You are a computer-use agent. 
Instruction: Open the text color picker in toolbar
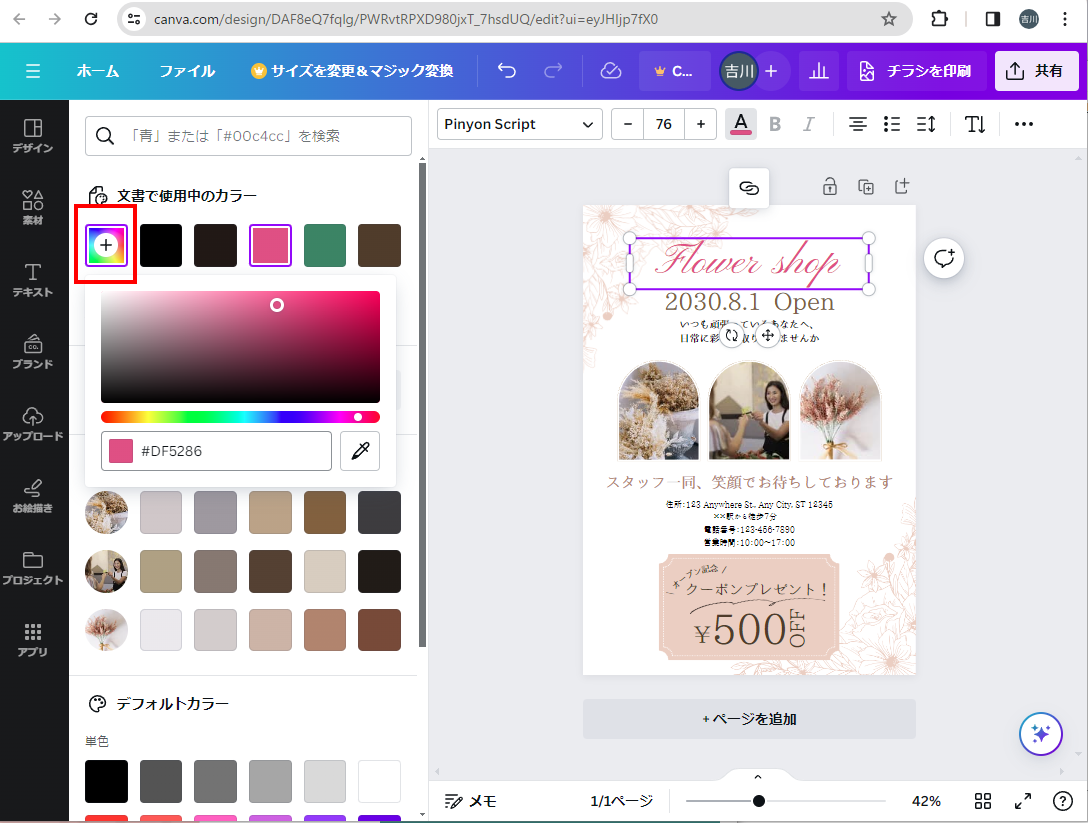pos(740,124)
